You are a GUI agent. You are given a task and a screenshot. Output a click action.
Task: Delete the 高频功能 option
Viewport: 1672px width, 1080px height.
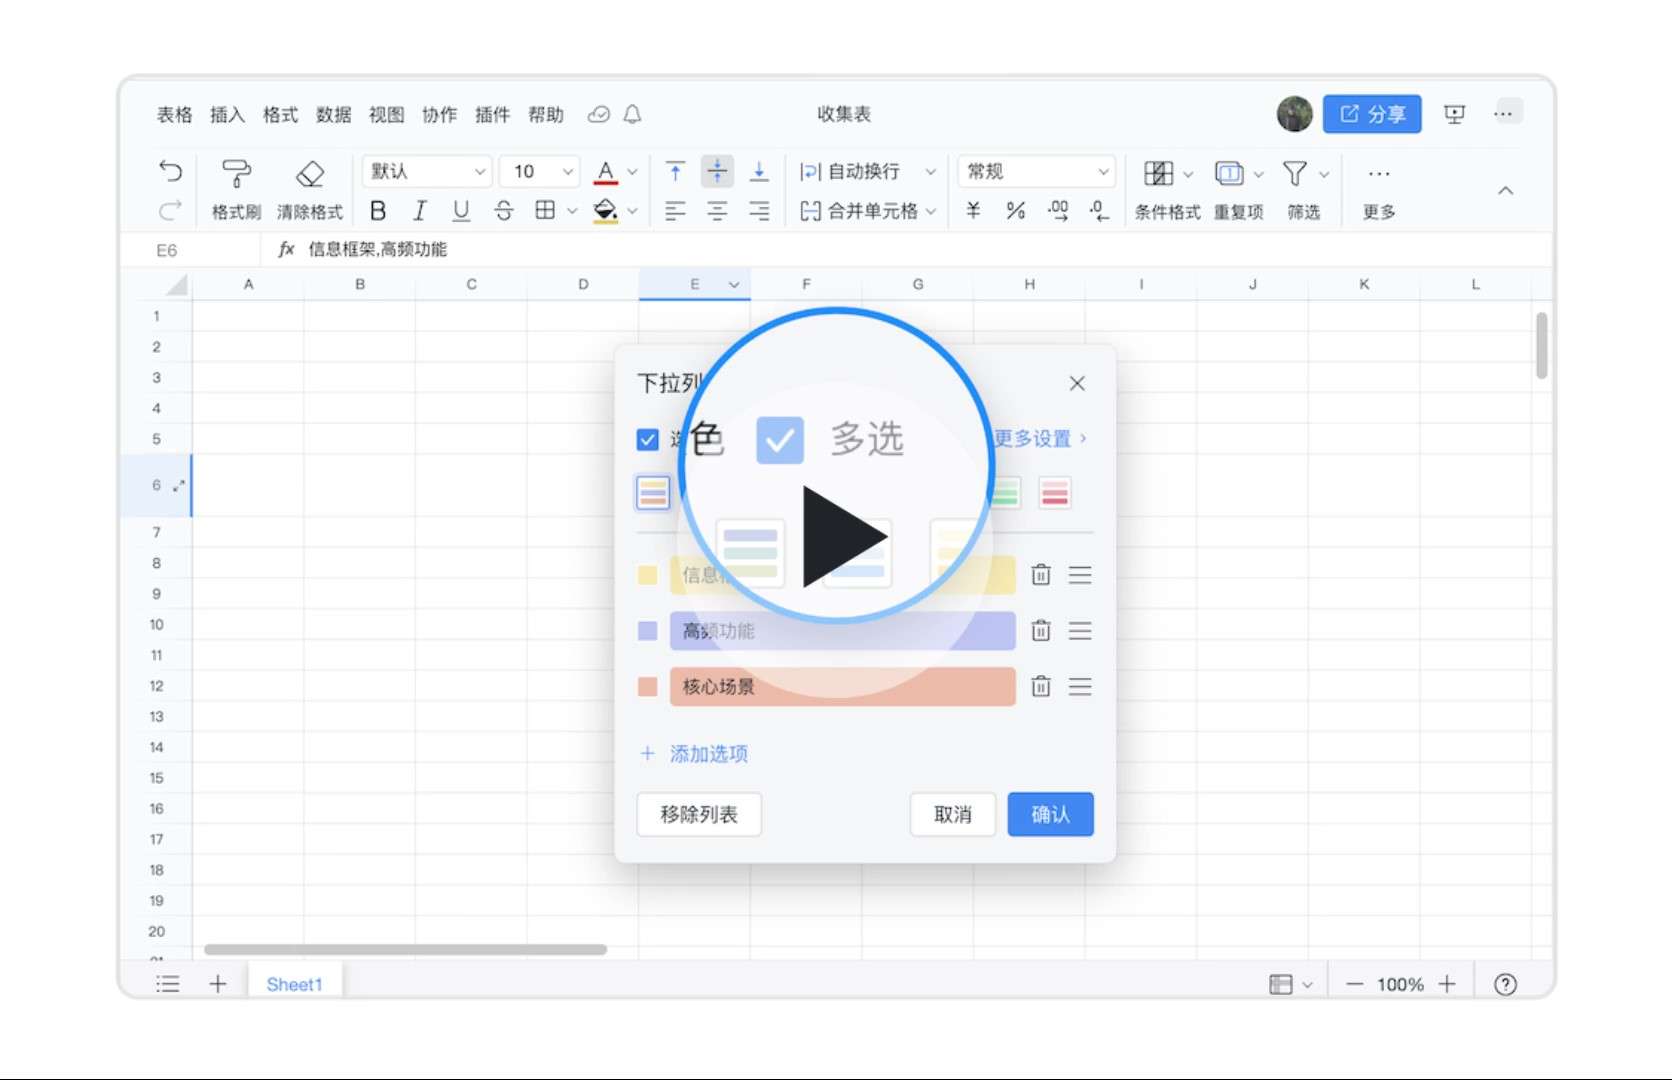(x=1041, y=631)
